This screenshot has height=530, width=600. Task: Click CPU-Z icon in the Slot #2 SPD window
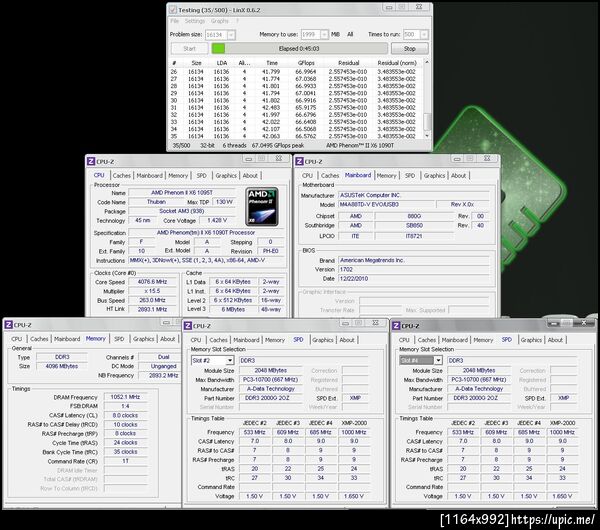click(x=188, y=326)
